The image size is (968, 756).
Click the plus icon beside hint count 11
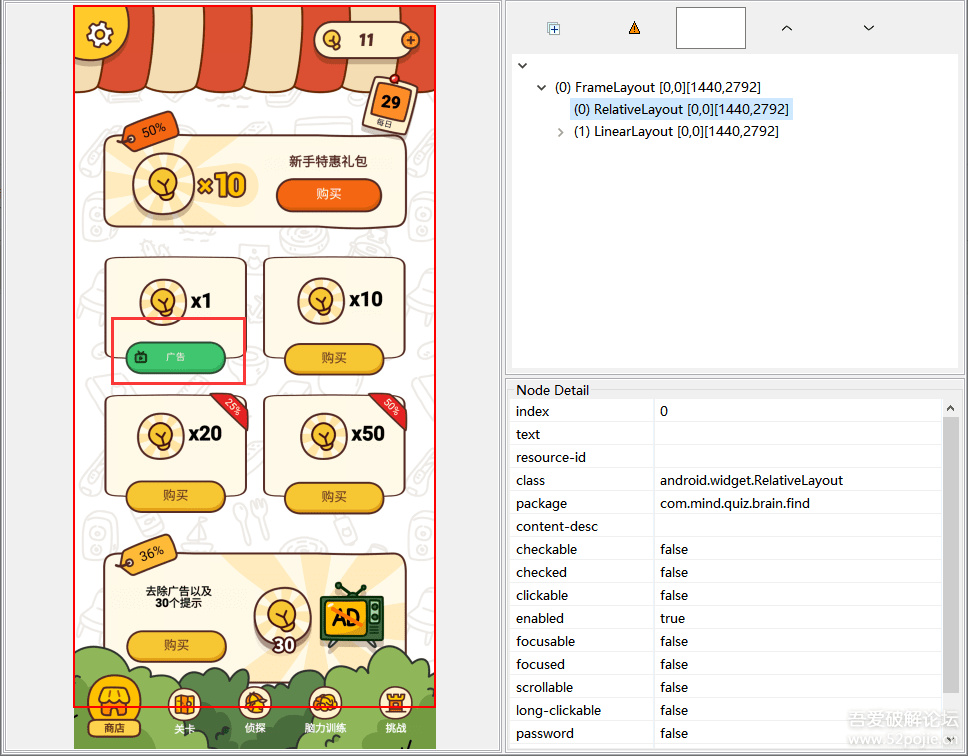(410, 40)
